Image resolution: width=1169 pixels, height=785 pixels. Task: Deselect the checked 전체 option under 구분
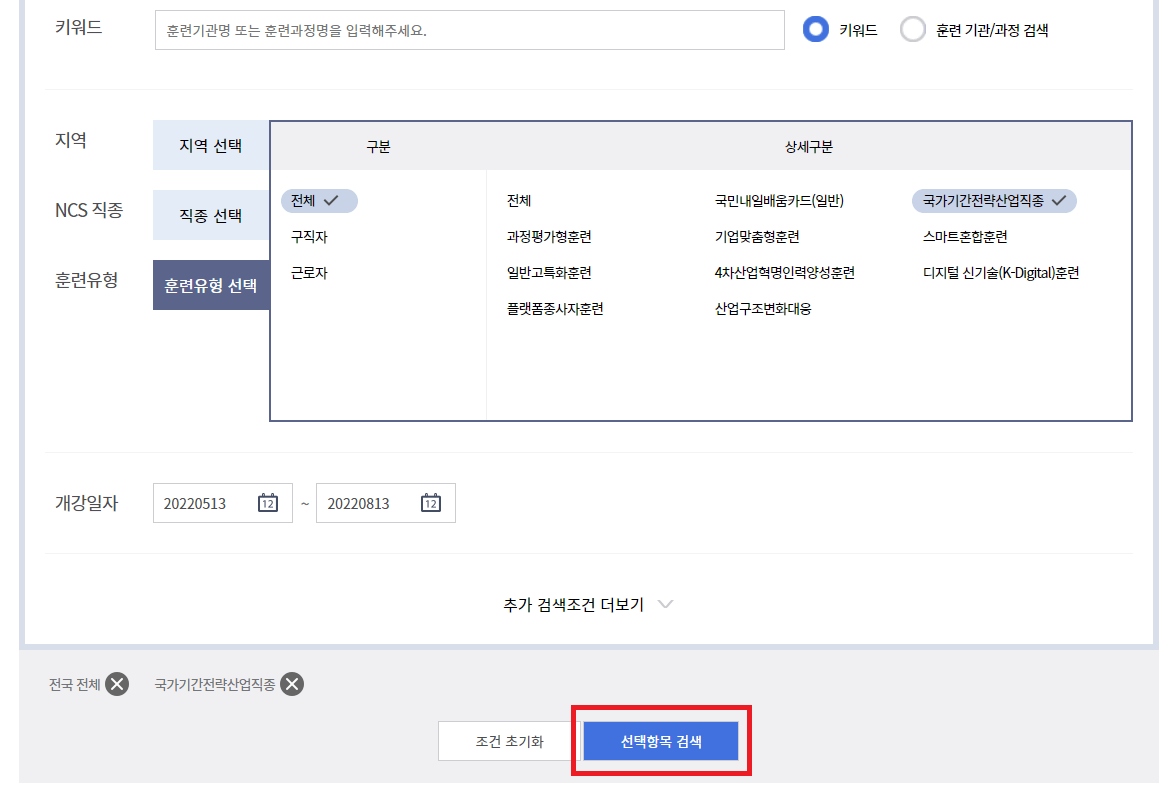click(319, 200)
